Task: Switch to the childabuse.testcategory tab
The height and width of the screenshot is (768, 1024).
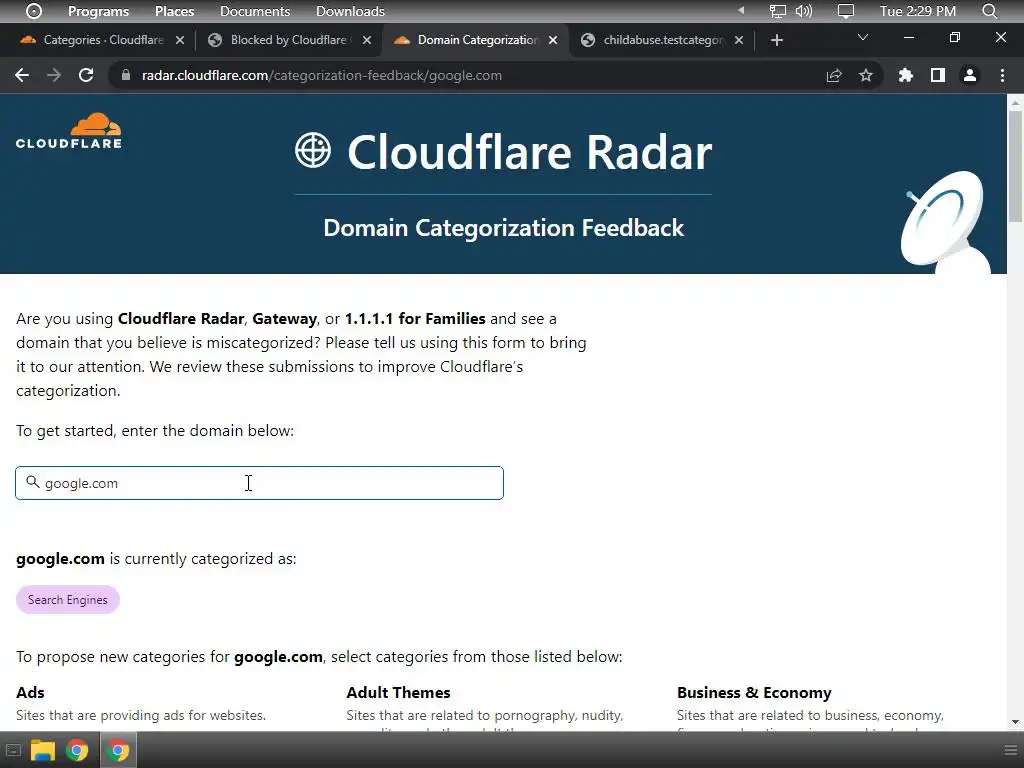Action: pyautogui.click(x=661, y=40)
